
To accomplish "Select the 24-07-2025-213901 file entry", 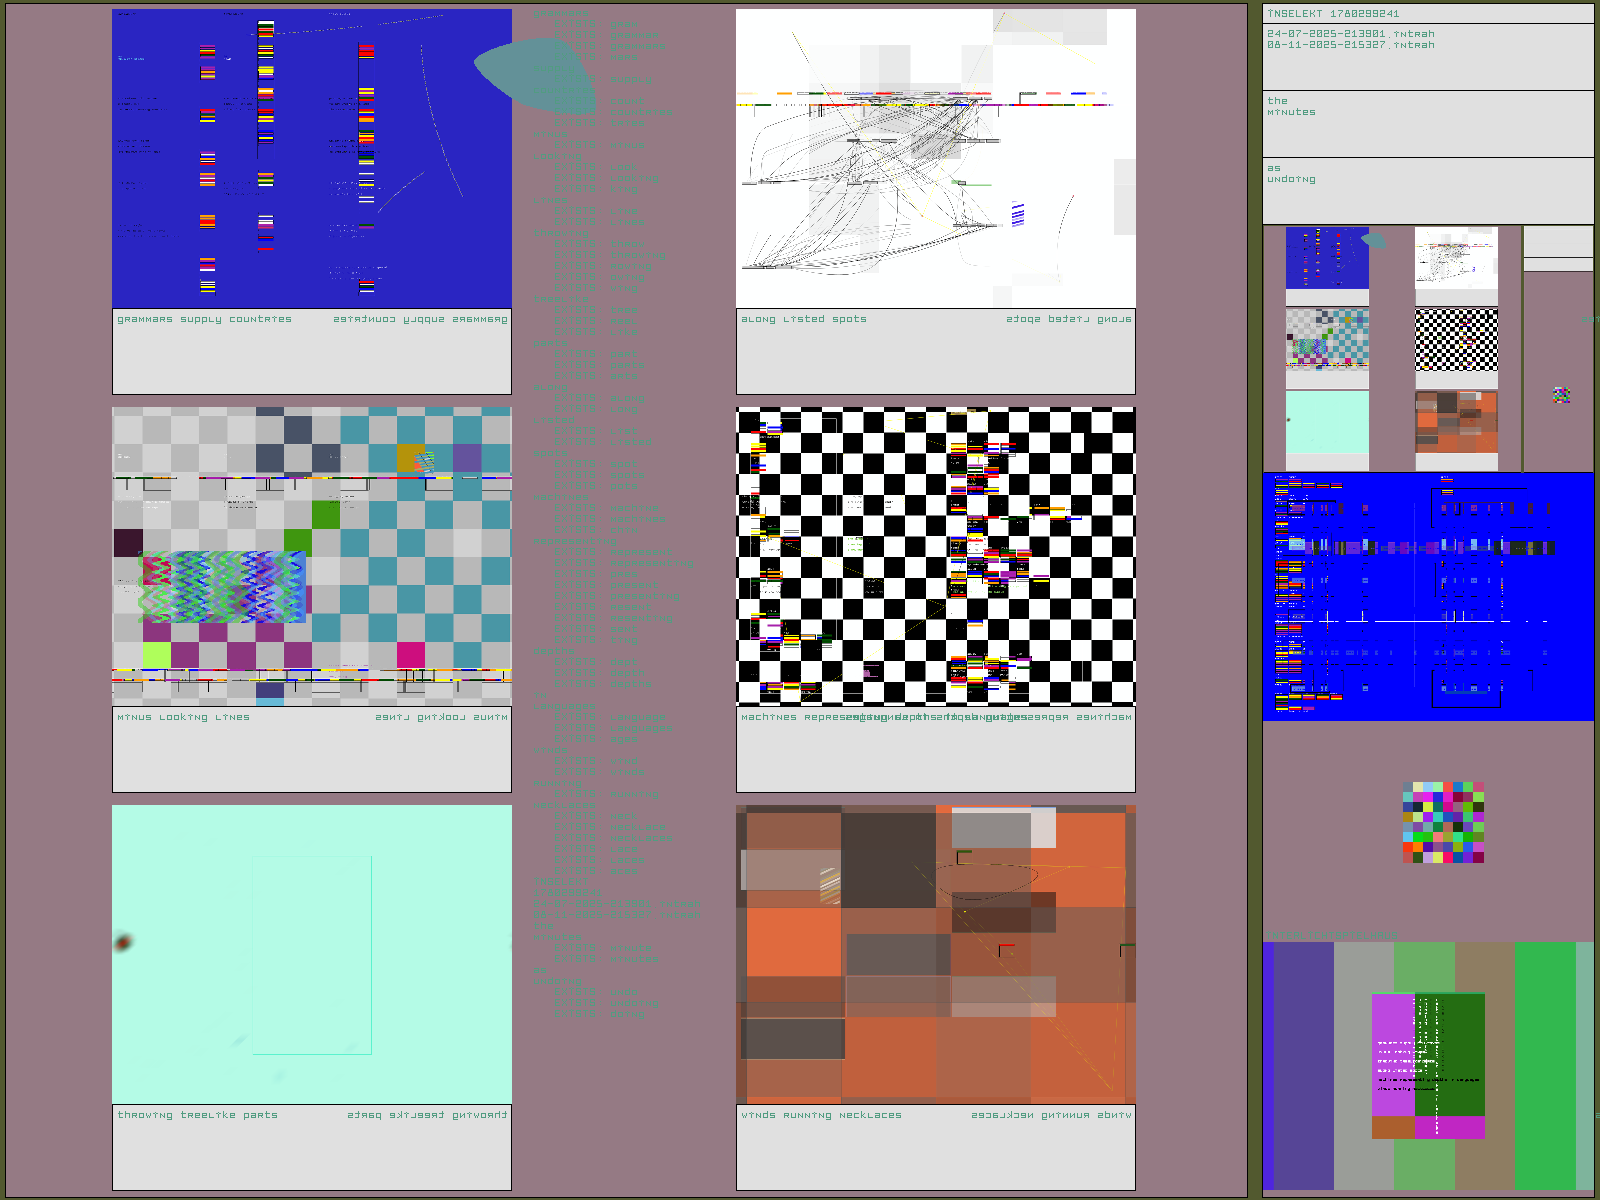I will [1350, 34].
